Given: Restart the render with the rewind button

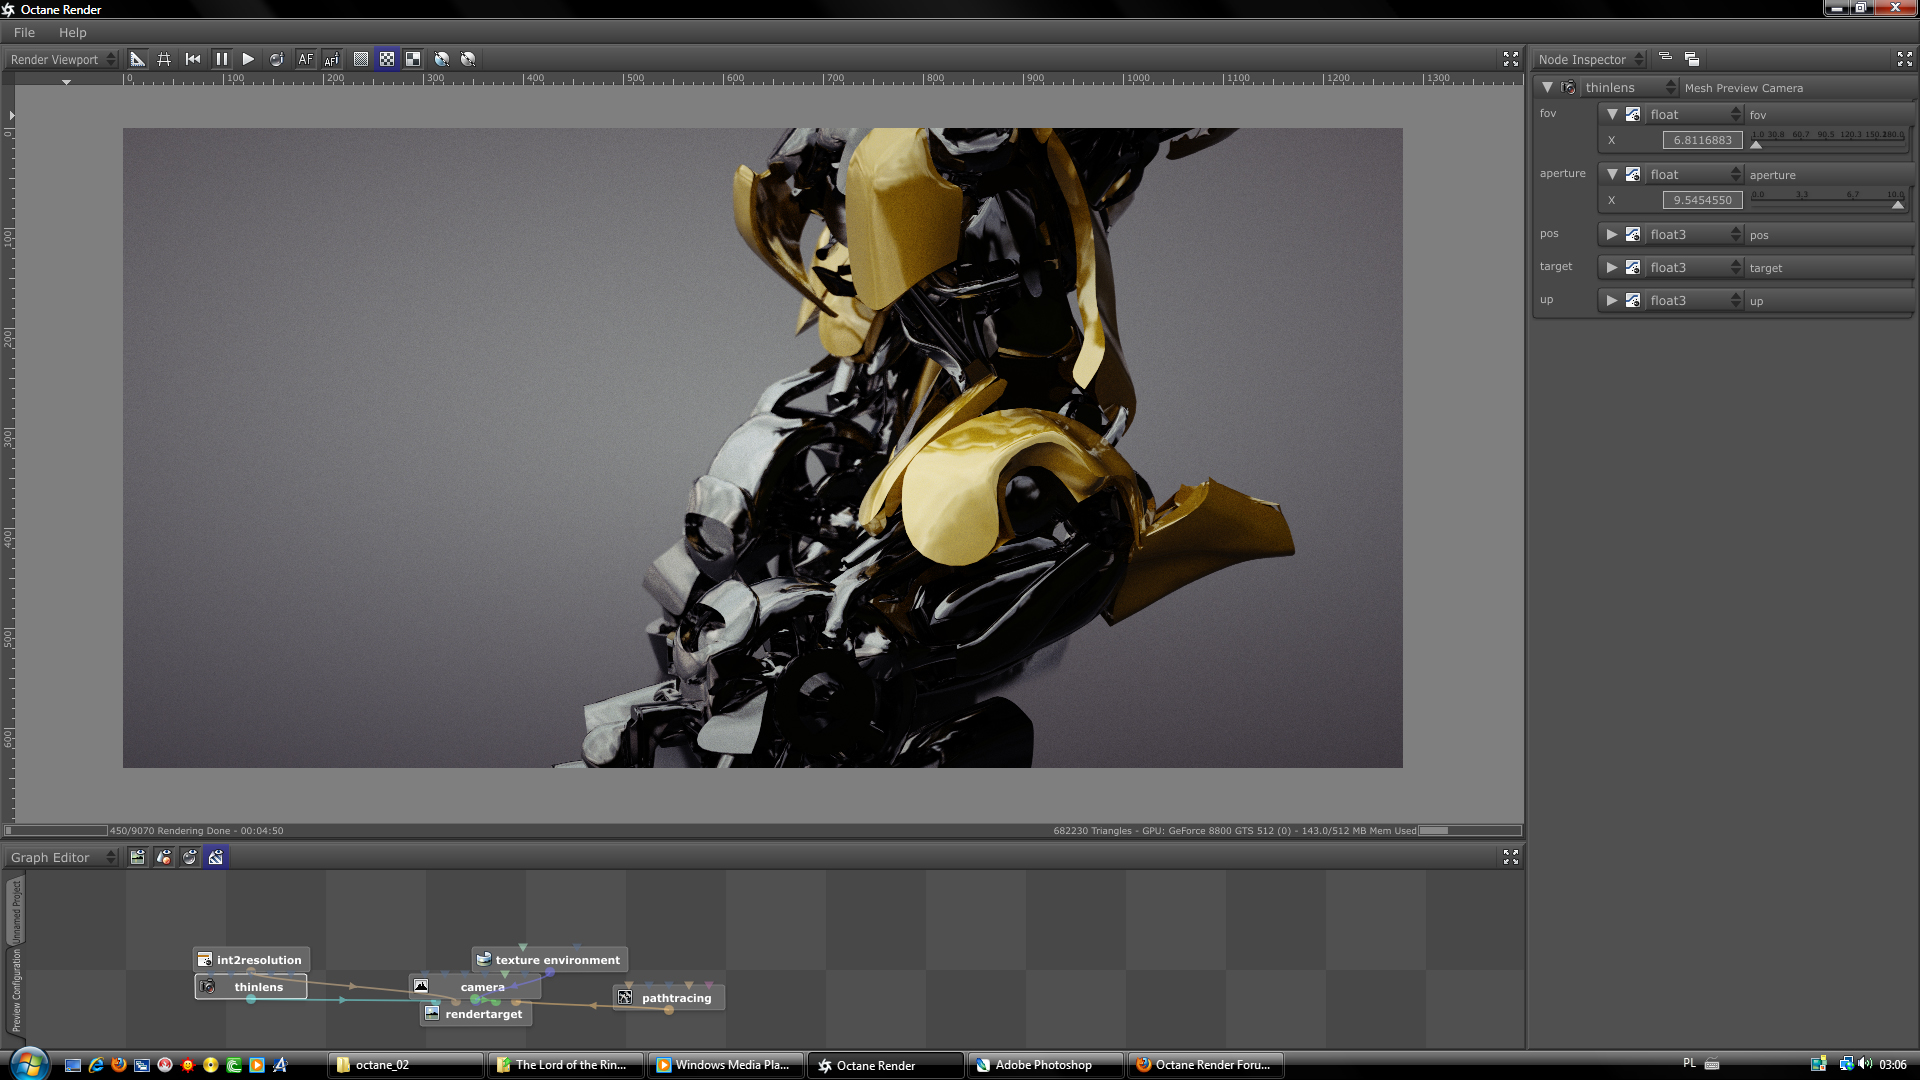Looking at the screenshot, I should click(x=193, y=59).
